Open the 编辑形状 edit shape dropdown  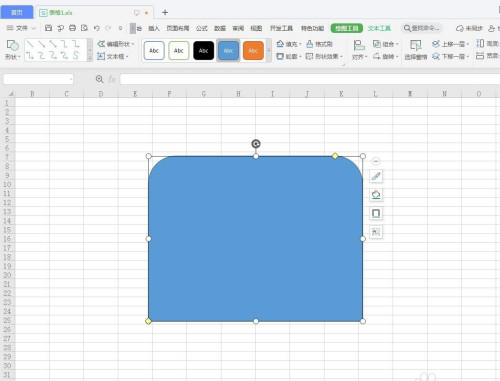[116, 44]
